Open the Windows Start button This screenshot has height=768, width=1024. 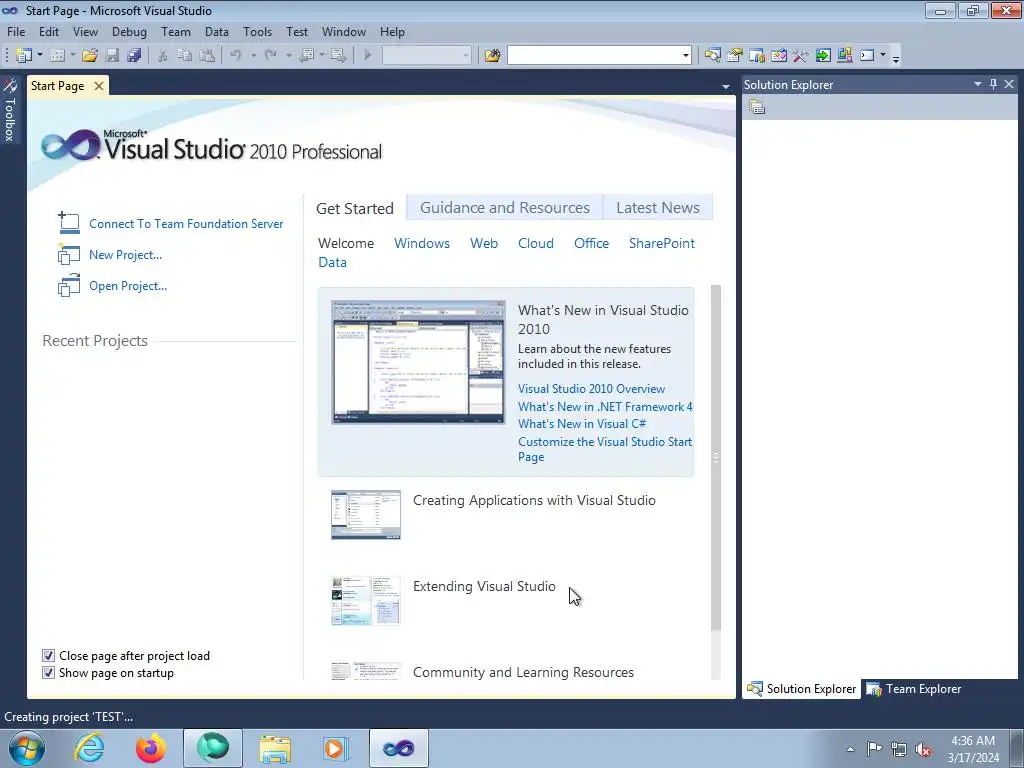click(27, 748)
